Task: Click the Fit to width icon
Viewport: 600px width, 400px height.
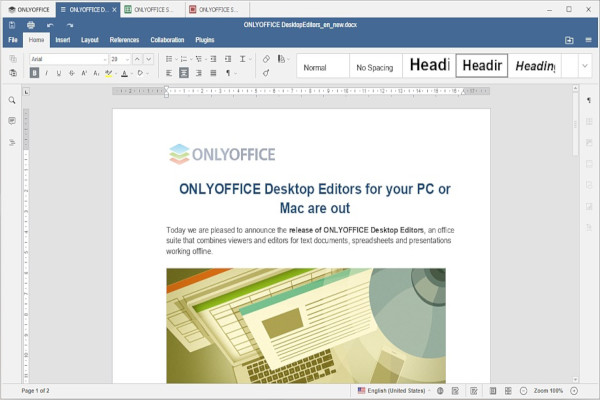Action: click(508, 391)
